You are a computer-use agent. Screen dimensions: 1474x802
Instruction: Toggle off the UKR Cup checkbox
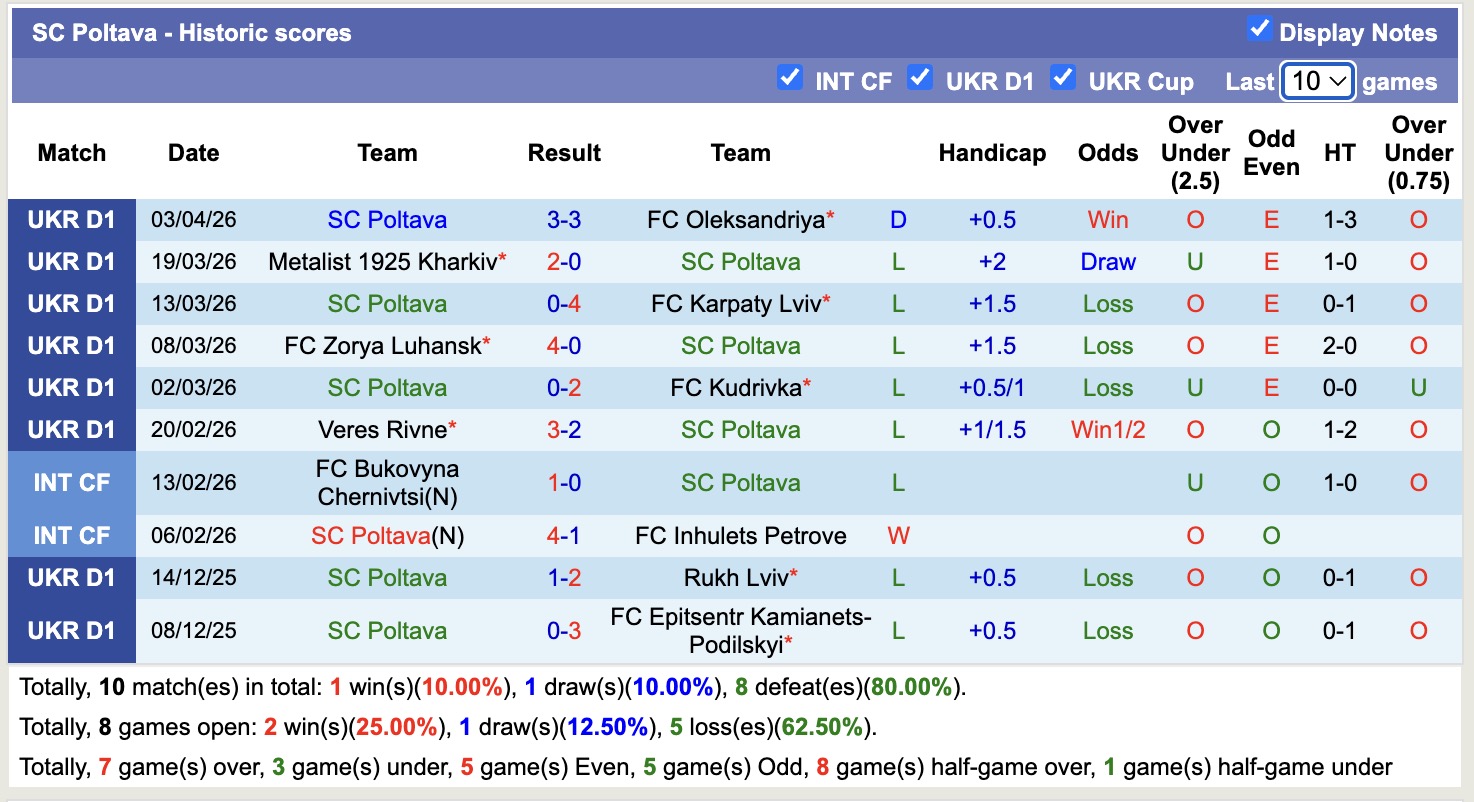pyautogui.click(x=1063, y=78)
